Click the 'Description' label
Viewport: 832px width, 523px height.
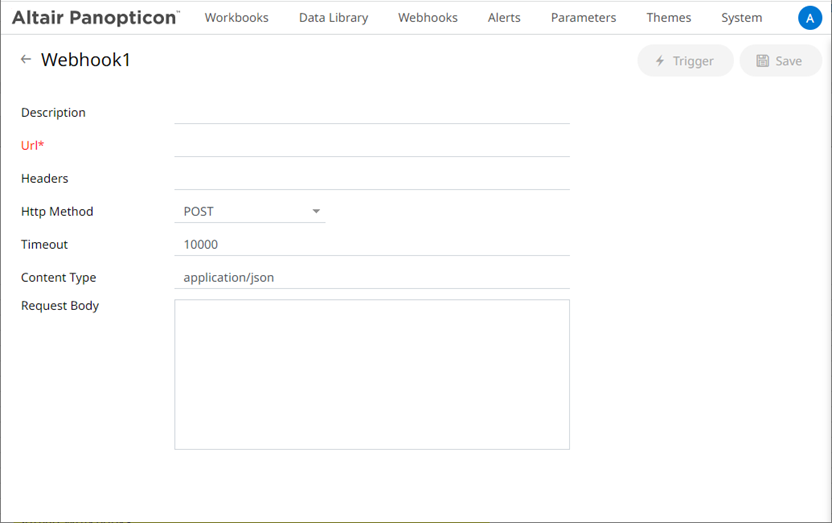point(53,113)
